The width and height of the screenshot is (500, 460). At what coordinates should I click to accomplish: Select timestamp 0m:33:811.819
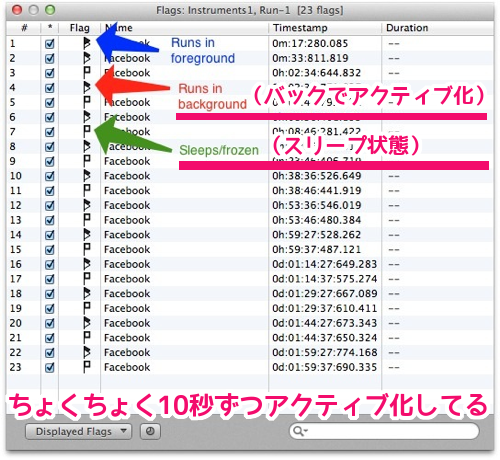310,58
